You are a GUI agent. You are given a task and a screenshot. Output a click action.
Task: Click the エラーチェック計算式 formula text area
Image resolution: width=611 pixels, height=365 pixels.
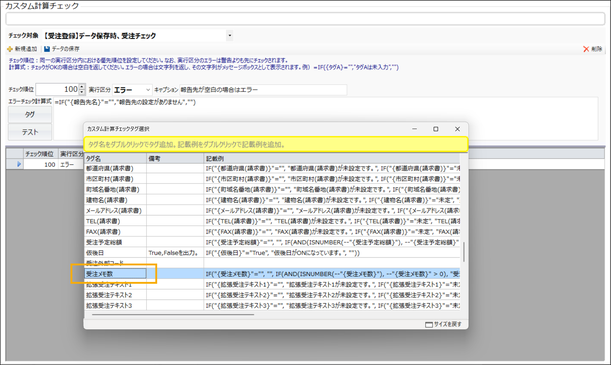325,119
